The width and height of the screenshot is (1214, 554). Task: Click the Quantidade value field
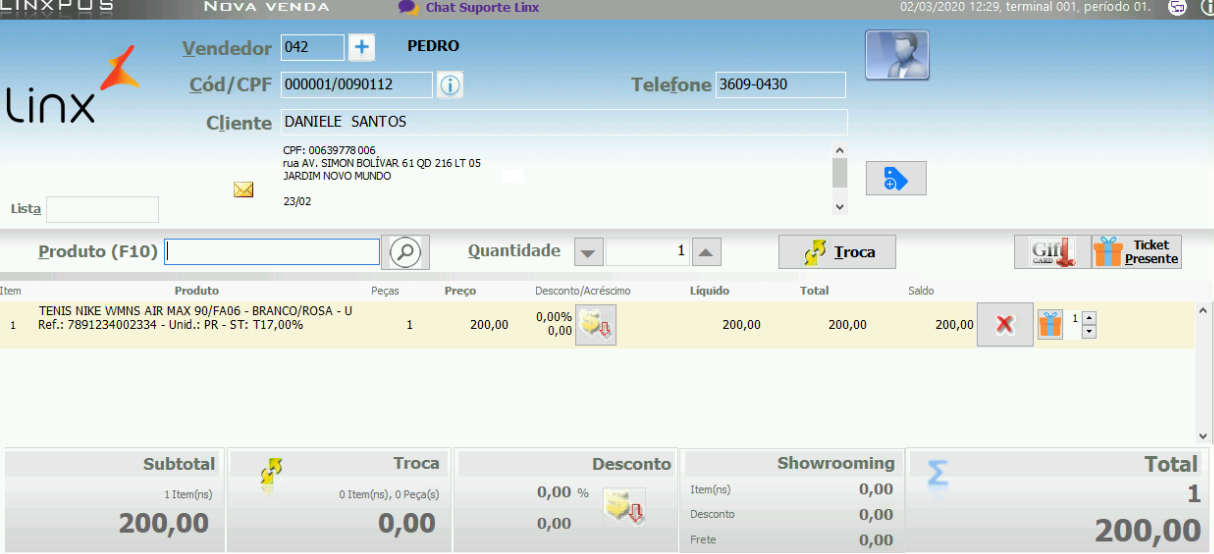point(647,252)
